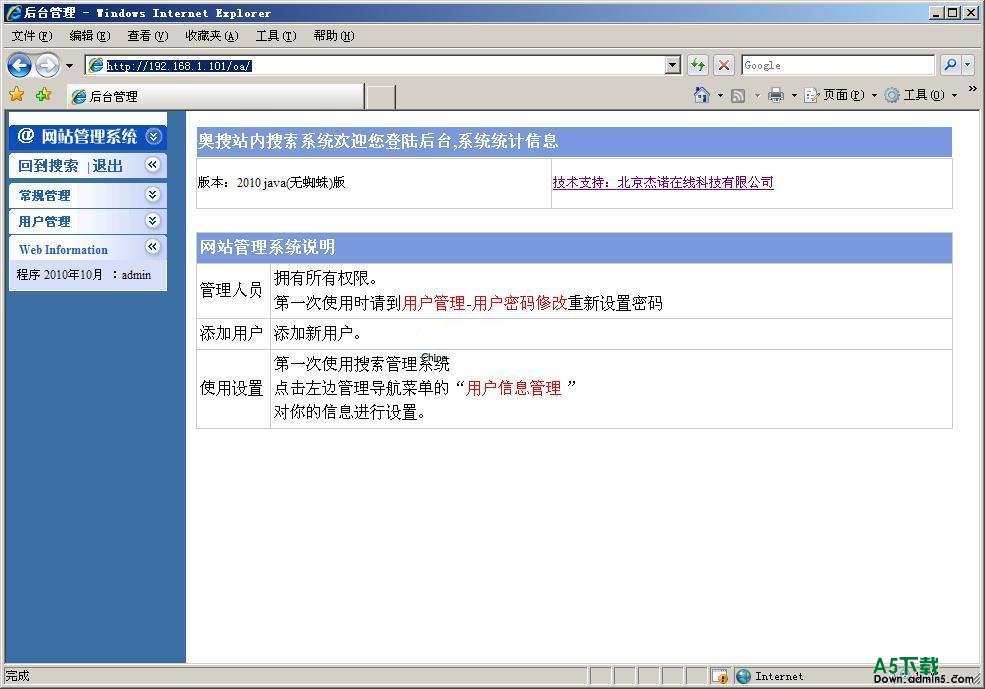
Task: Open the 帮助(H) menu
Action: (334, 36)
